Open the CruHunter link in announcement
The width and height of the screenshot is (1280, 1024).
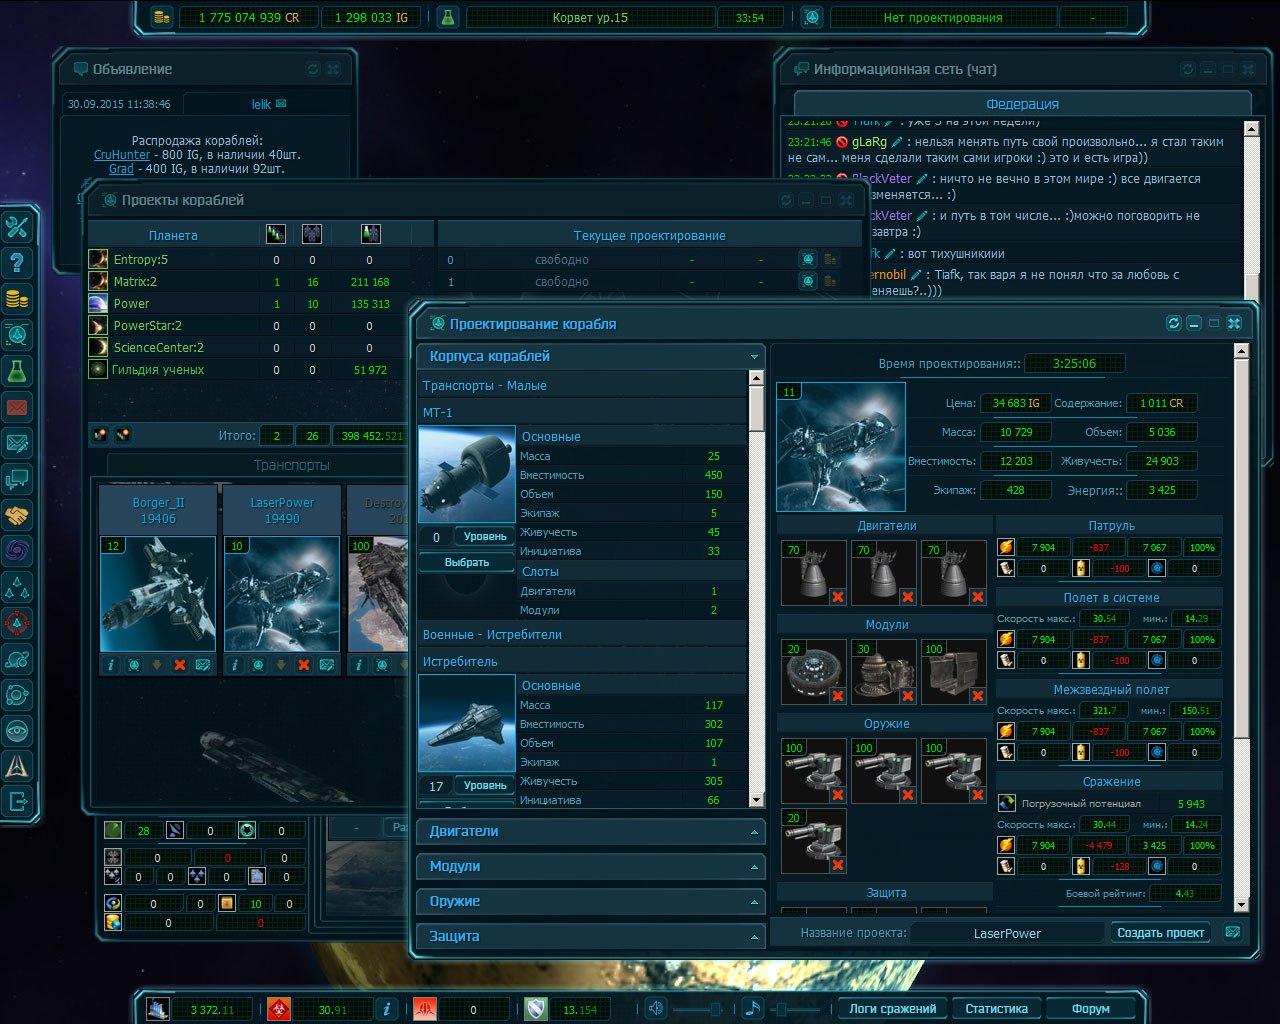(x=122, y=155)
